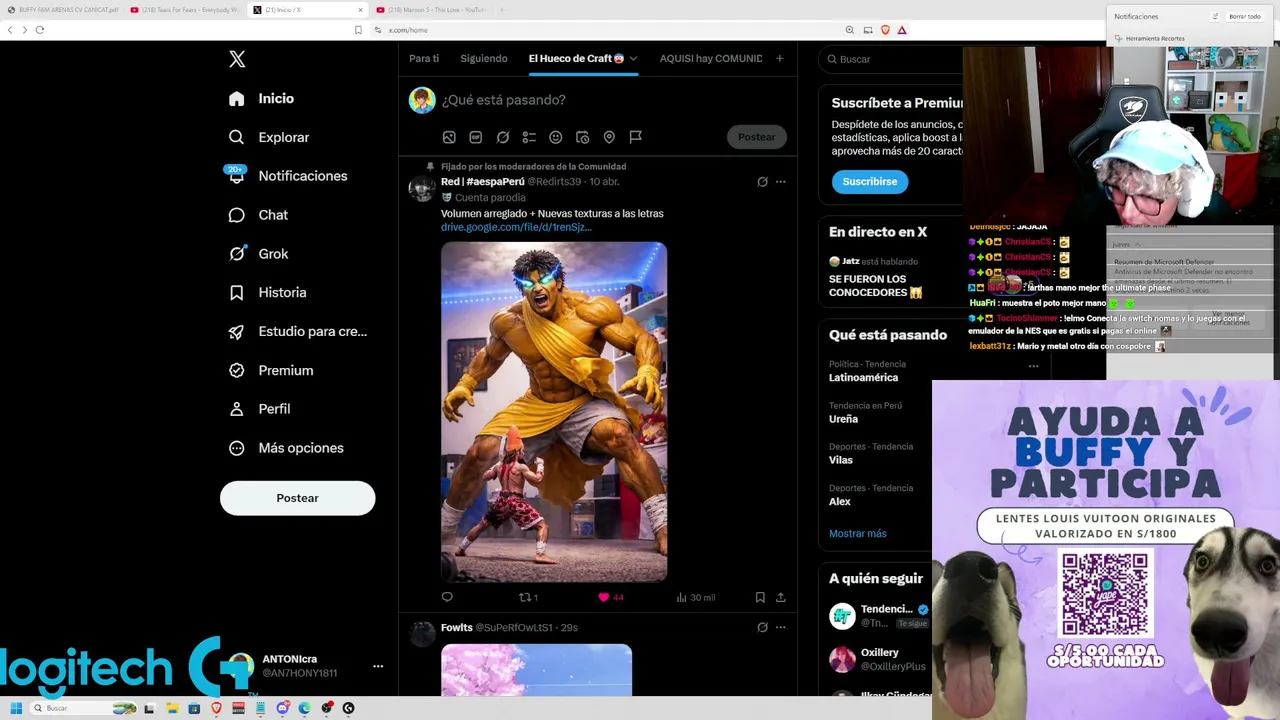
Task: Go to Inicio in the sidebar
Action: pyautogui.click(x=261, y=99)
